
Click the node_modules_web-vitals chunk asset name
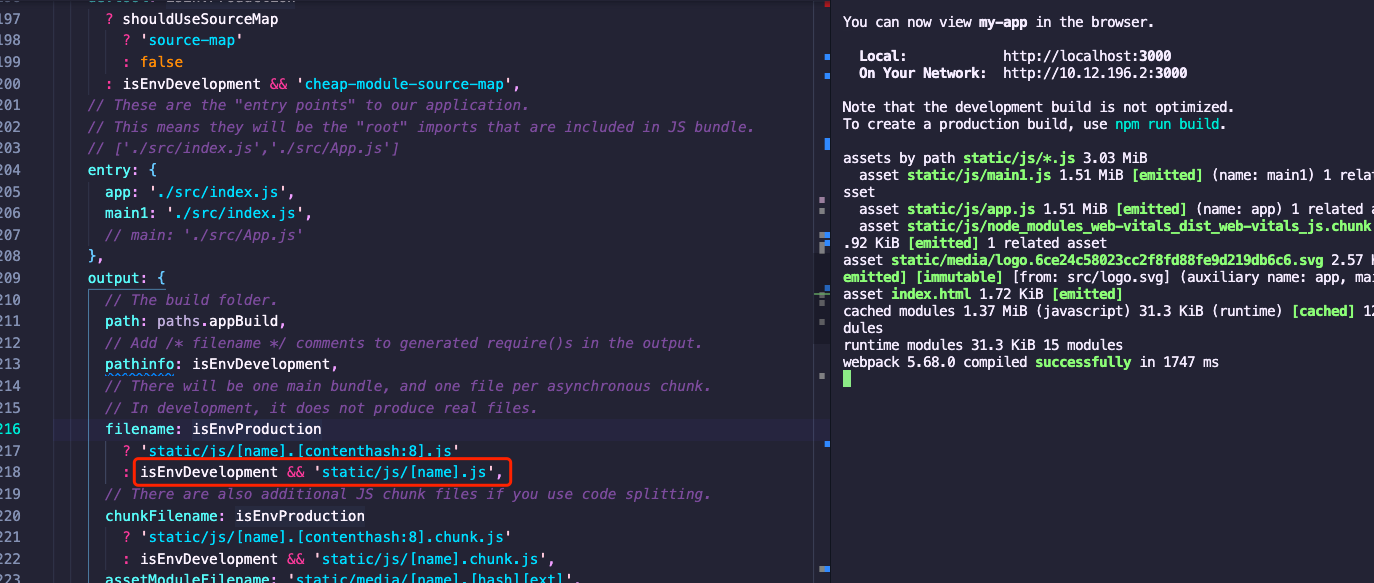click(x=1139, y=226)
